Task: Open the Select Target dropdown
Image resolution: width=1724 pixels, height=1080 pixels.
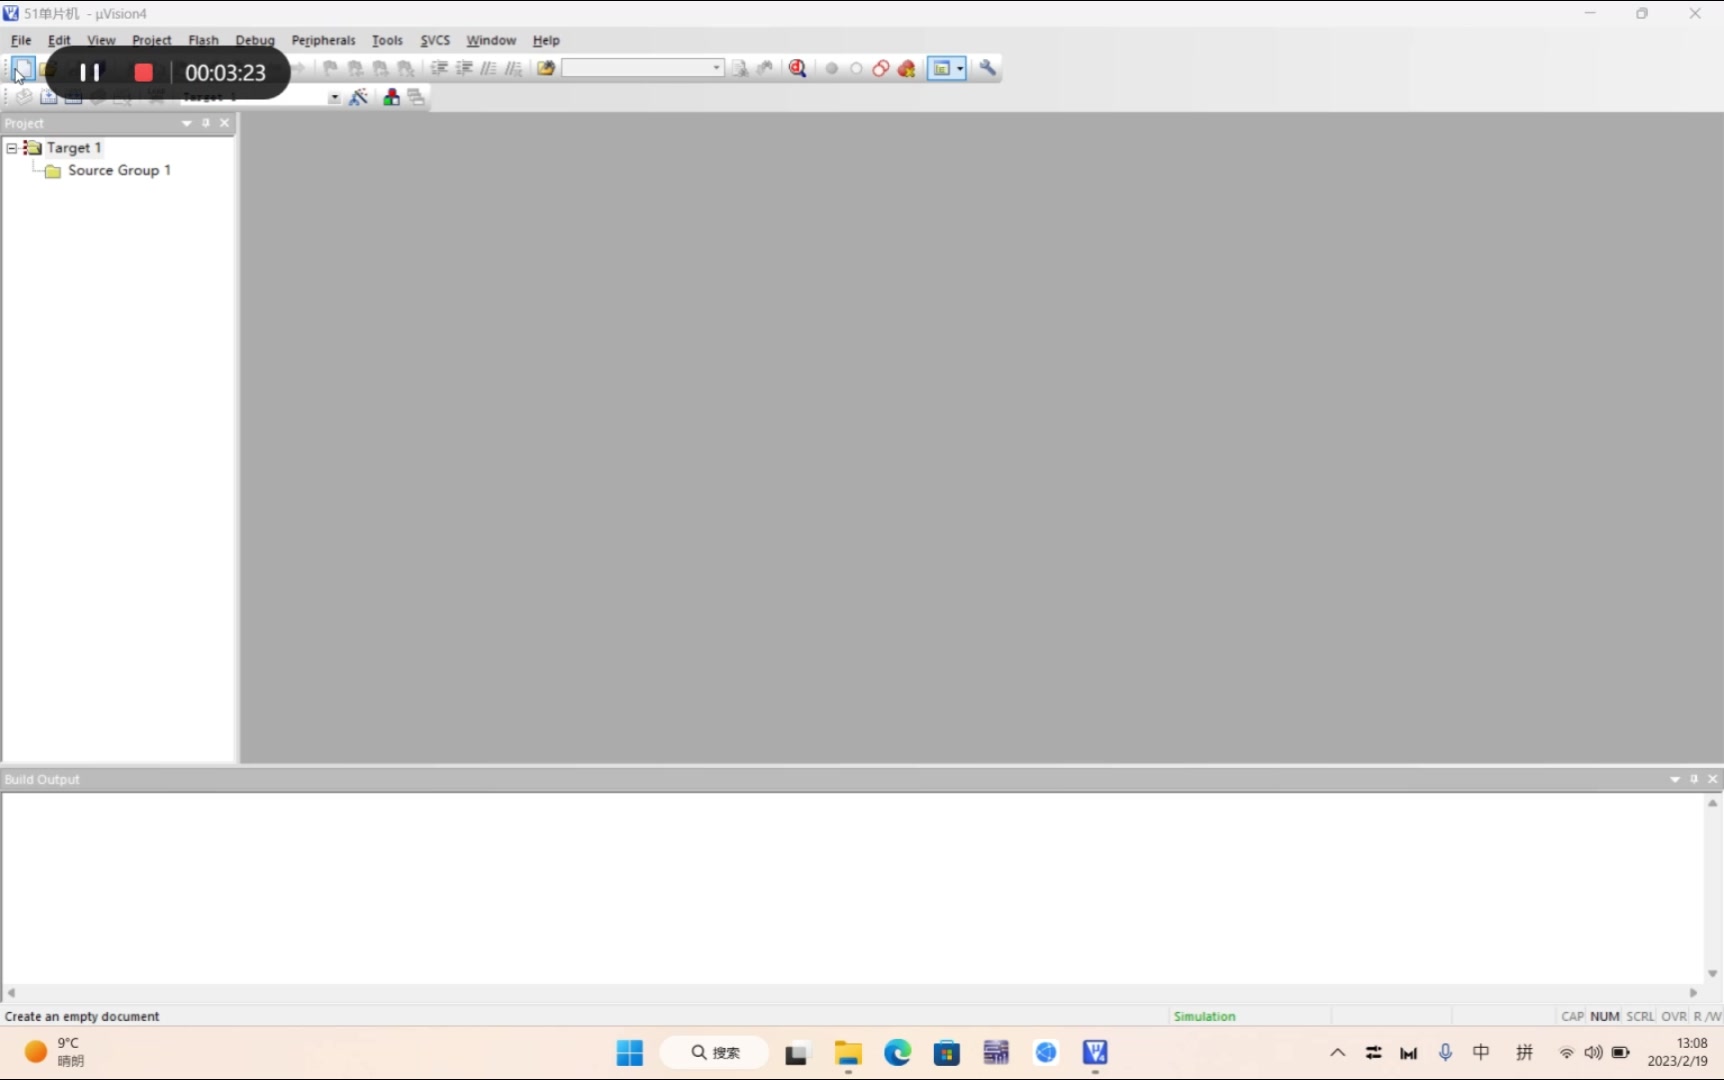Action: (334, 97)
